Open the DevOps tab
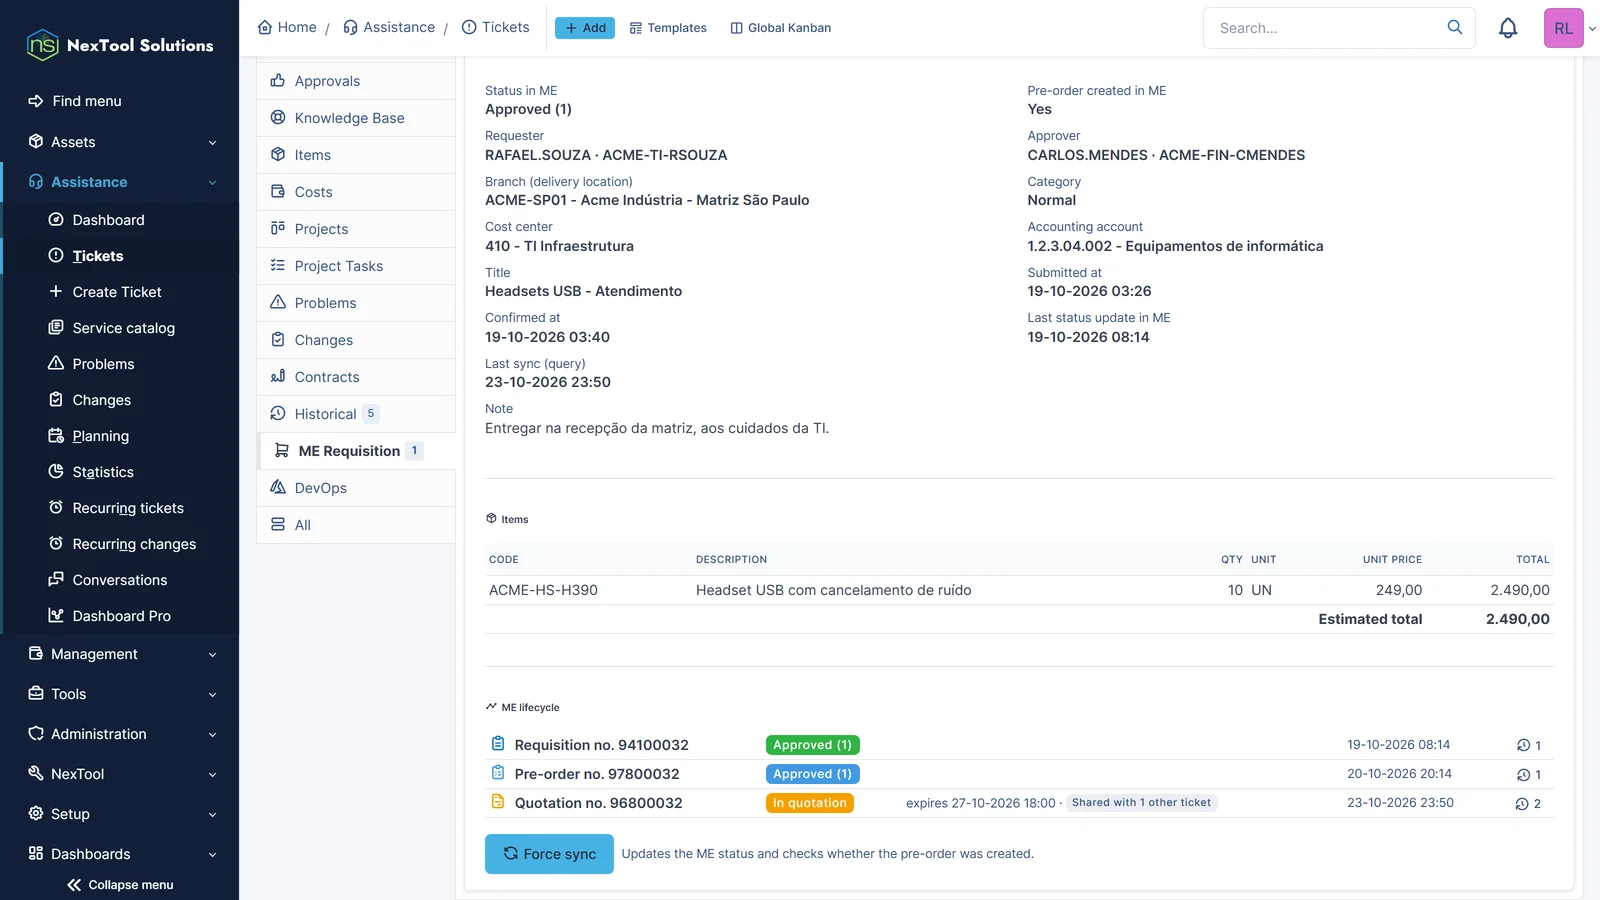Screen dimensions: 1600x900 356,488
